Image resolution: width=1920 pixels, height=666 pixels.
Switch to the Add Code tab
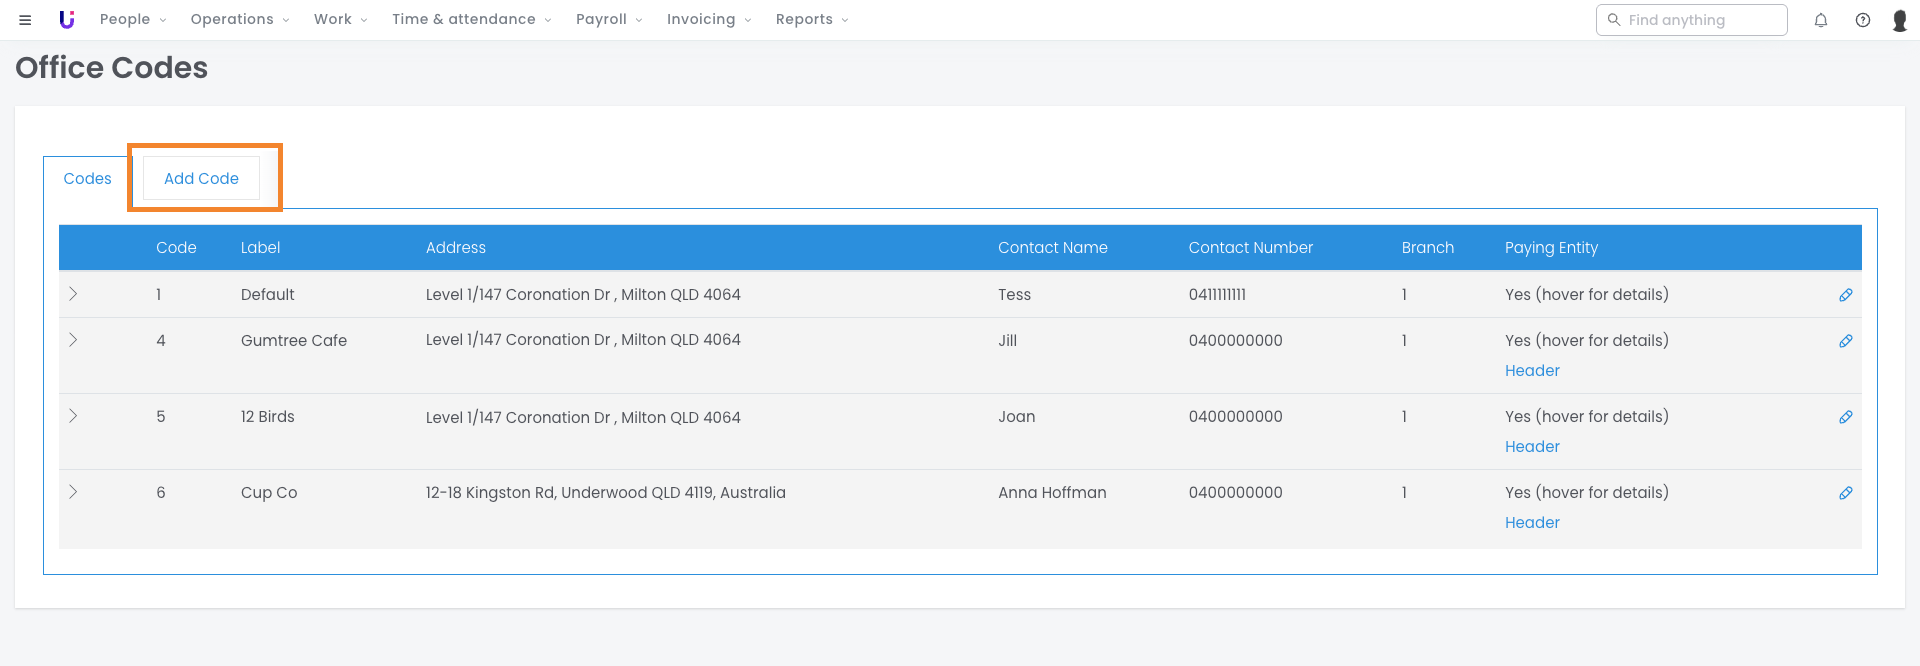201,179
